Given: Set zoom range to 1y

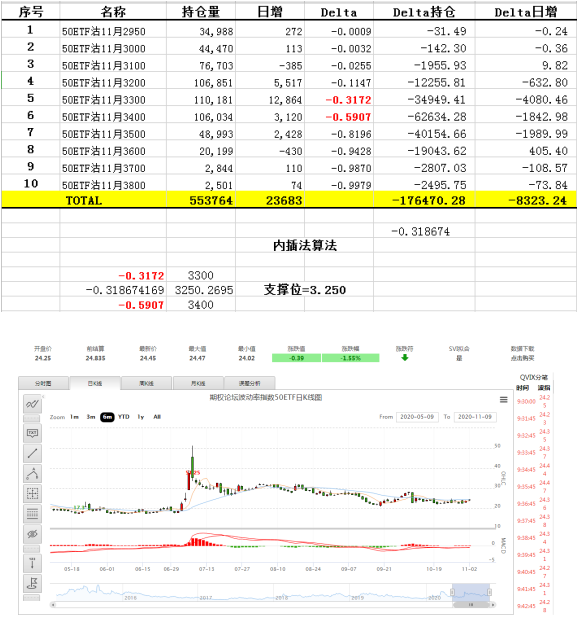Looking at the screenshot, I should tap(141, 417).
